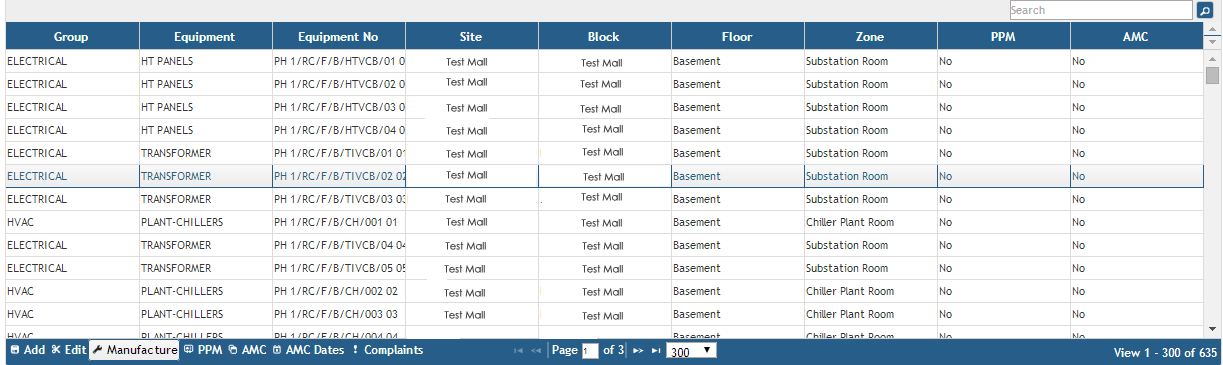Screen dimensions: 1223x365
Task: Click scrollbar down arrow of grid
Action: point(1212,329)
